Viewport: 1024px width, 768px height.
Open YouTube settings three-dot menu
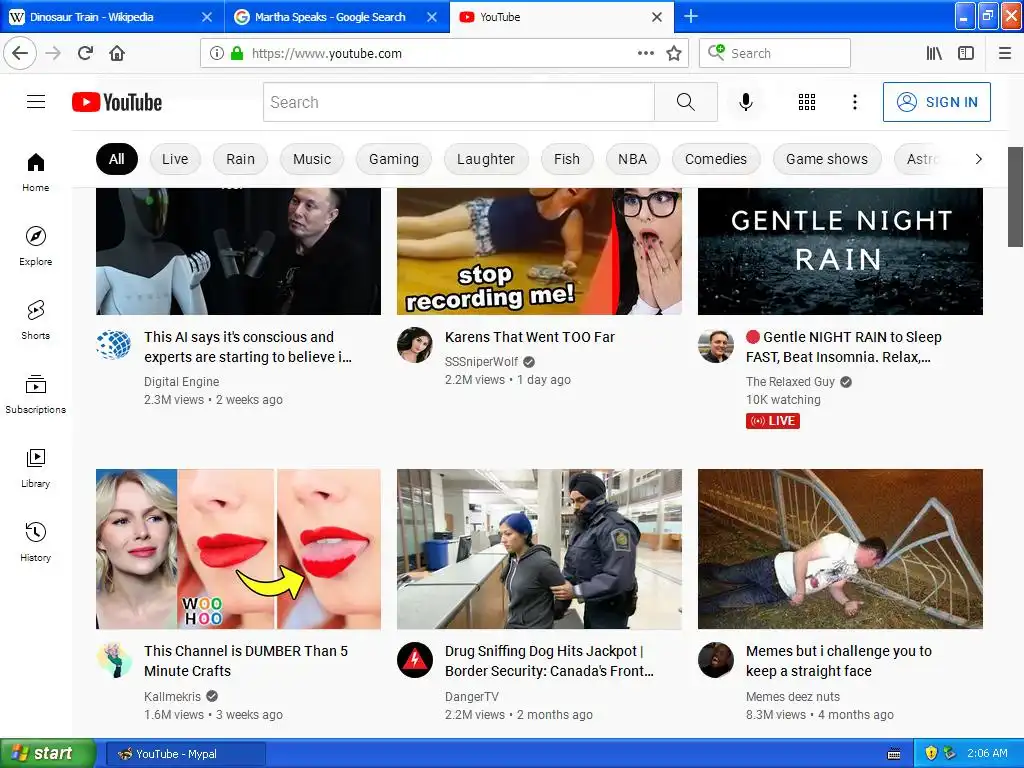click(x=855, y=102)
